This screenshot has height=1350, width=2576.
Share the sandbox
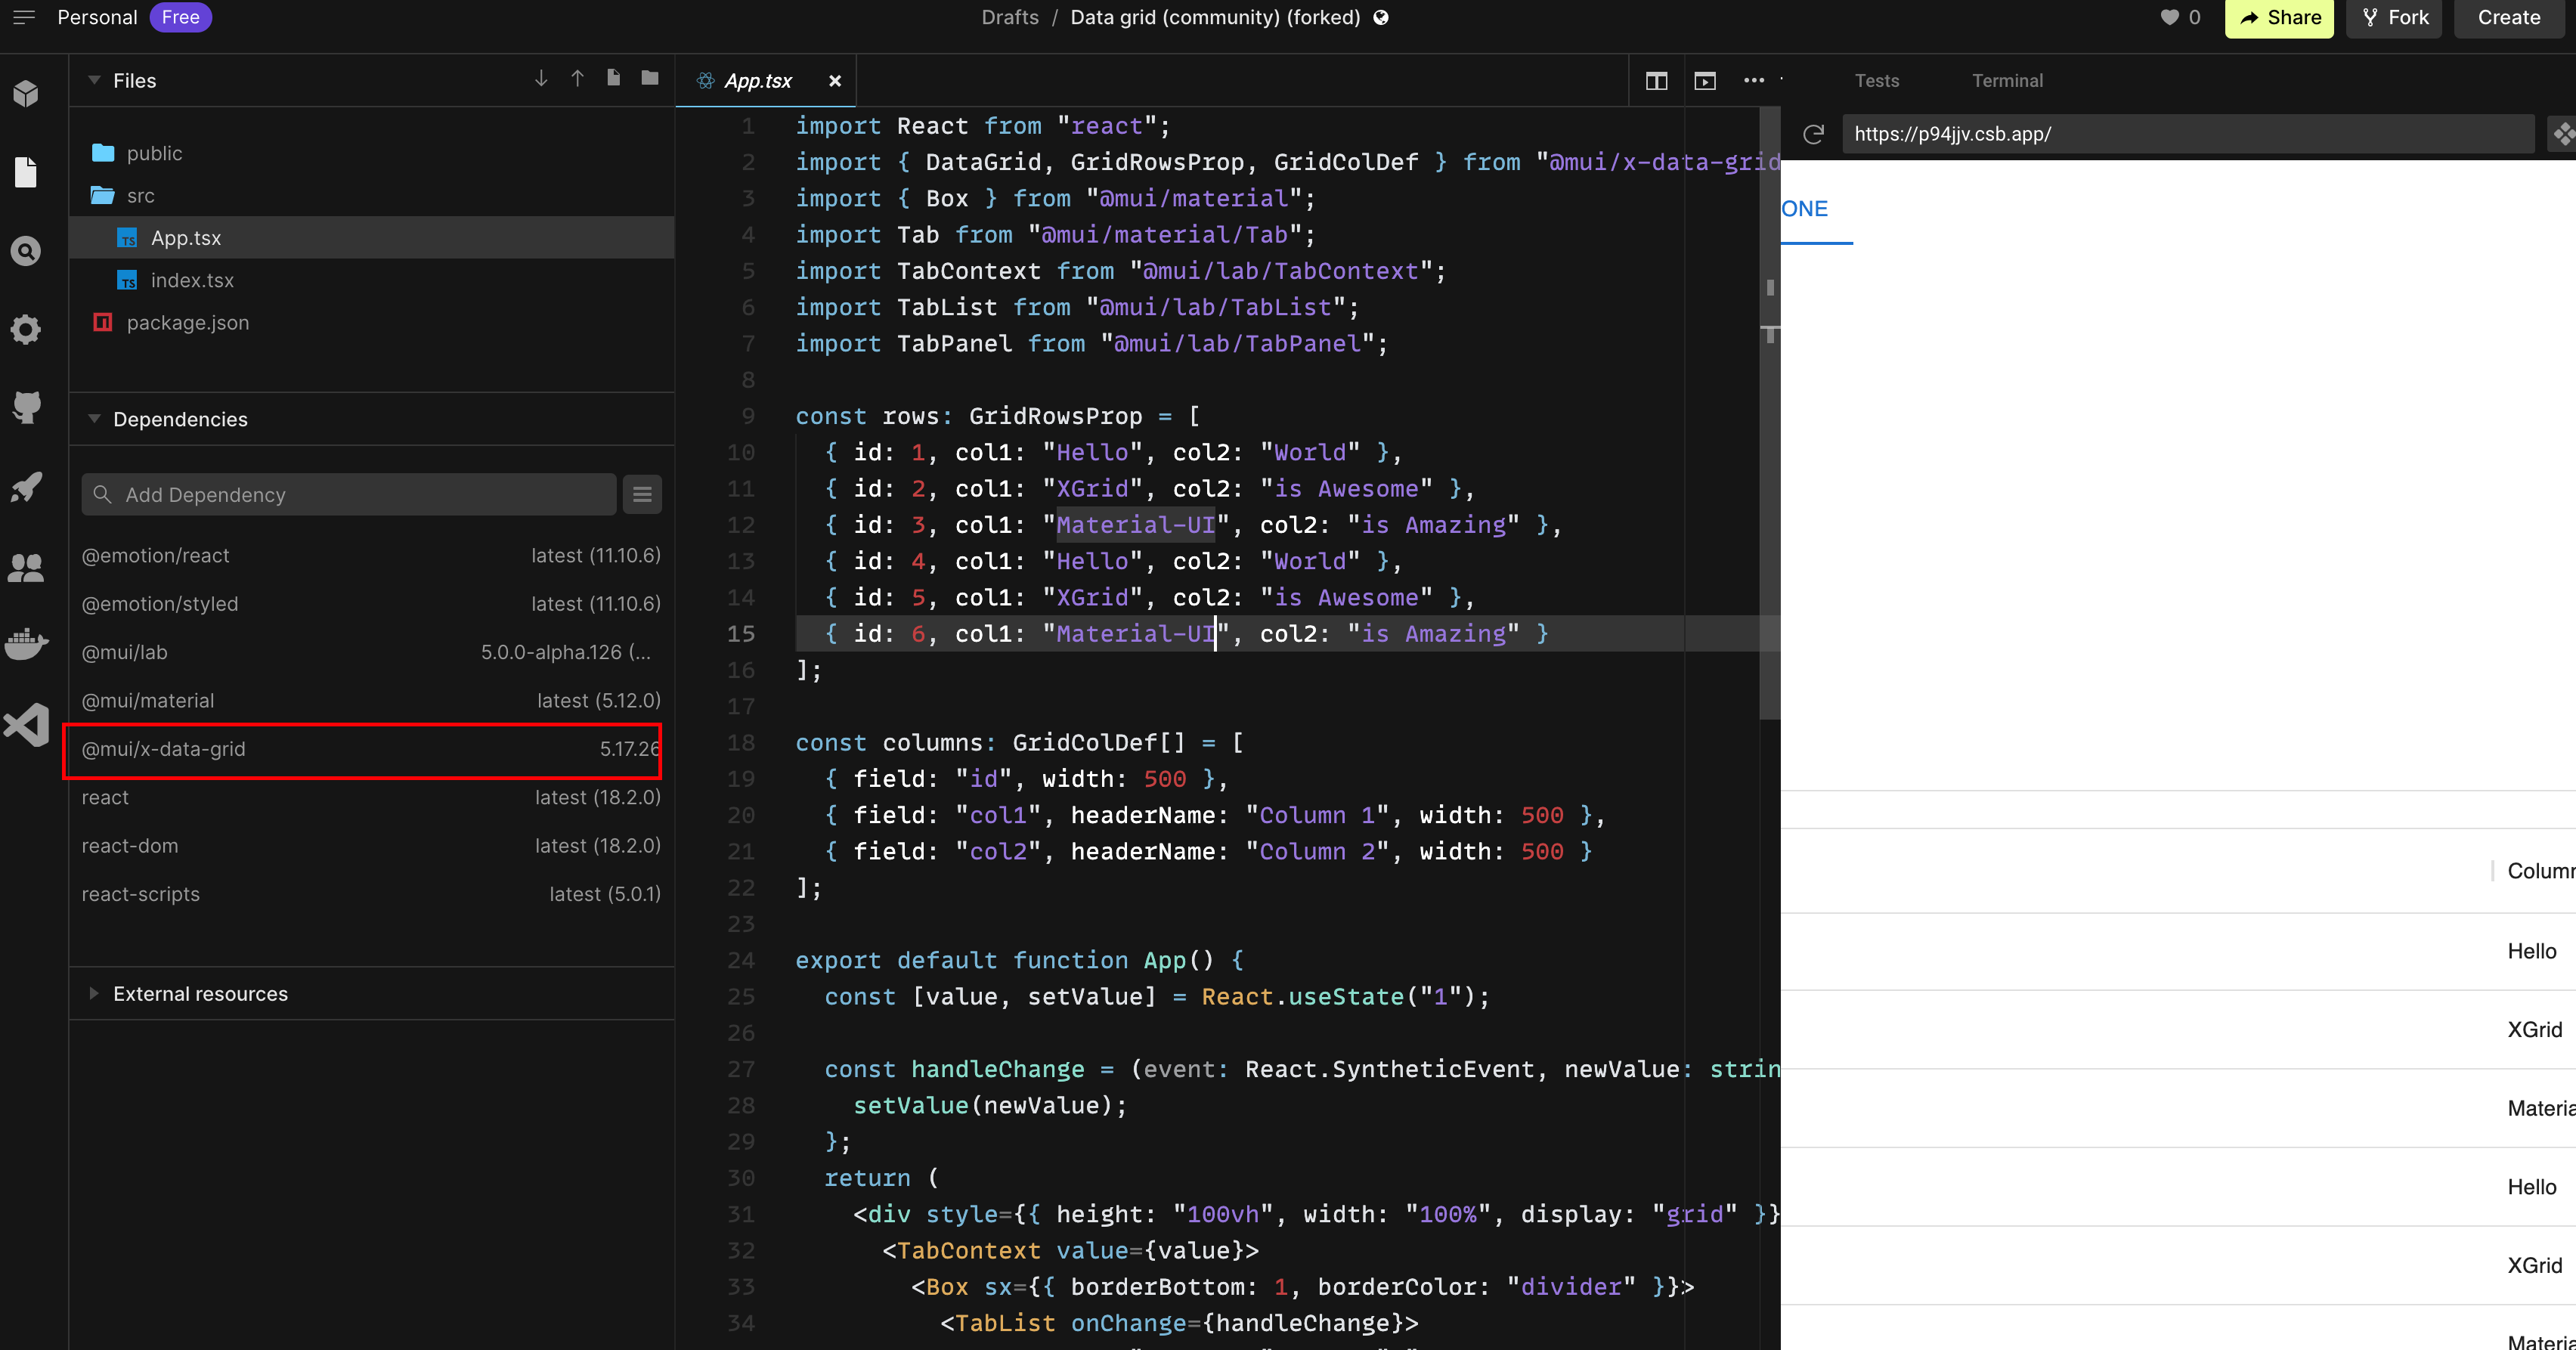pyautogui.click(x=2279, y=17)
